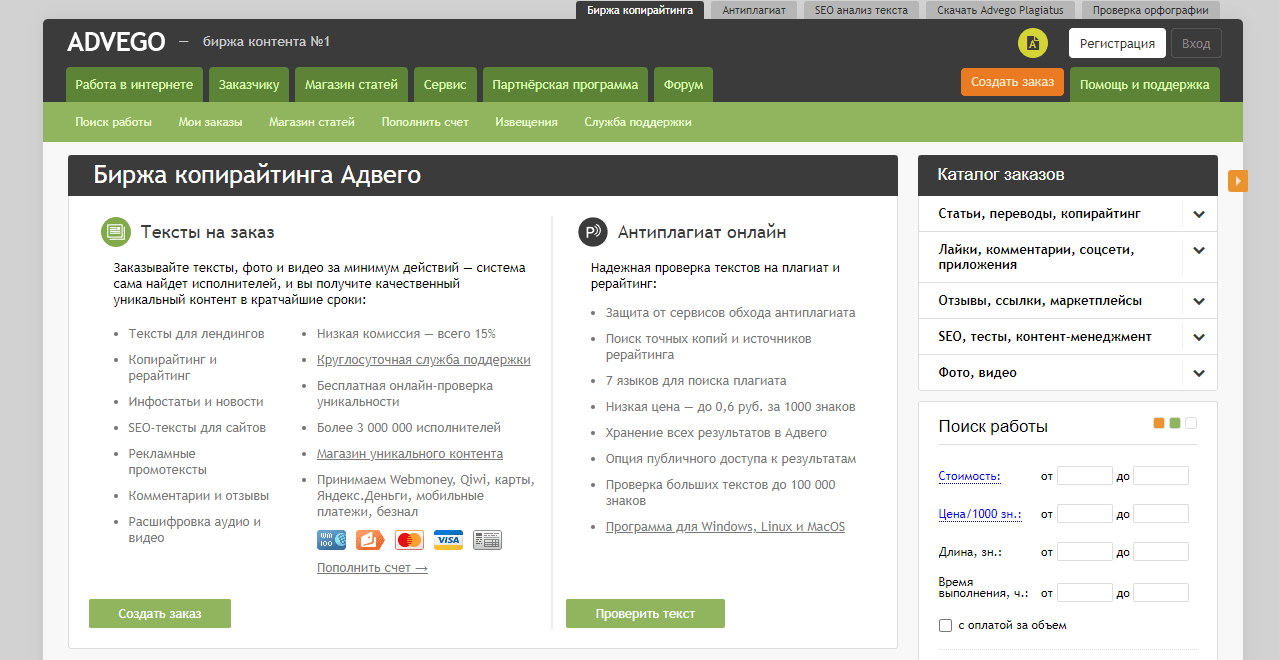Focus the Стоимость 'от' input field
The image size is (1279, 660).
point(1085,476)
